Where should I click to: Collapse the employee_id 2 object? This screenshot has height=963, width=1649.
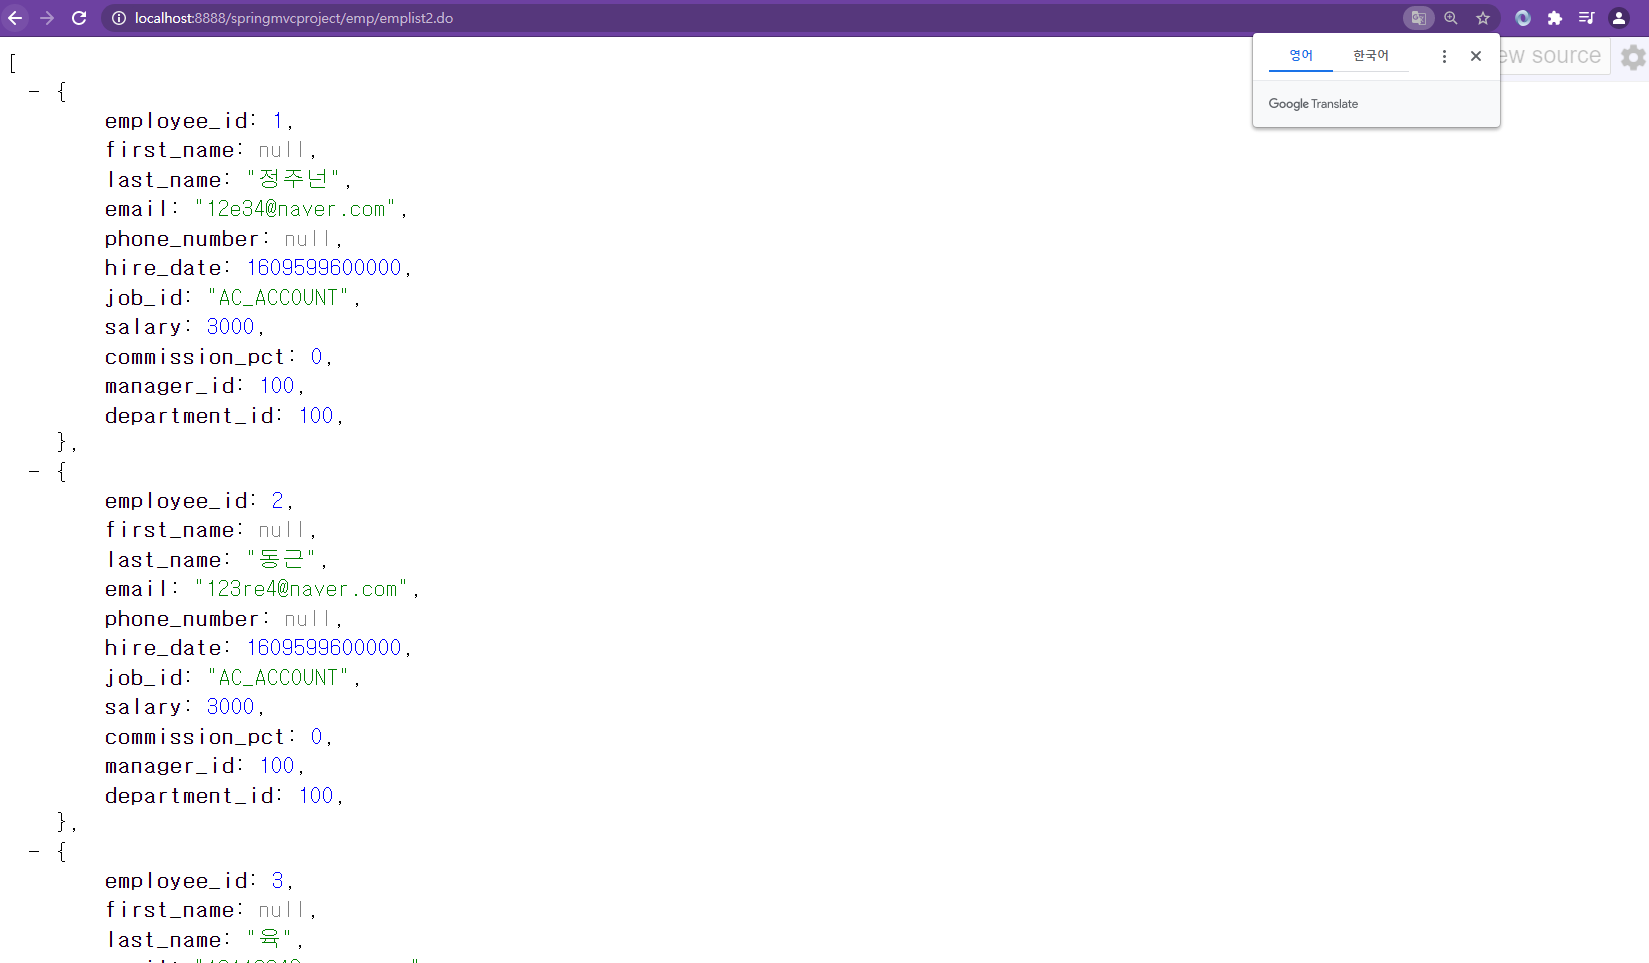click(x=34, y=472)
